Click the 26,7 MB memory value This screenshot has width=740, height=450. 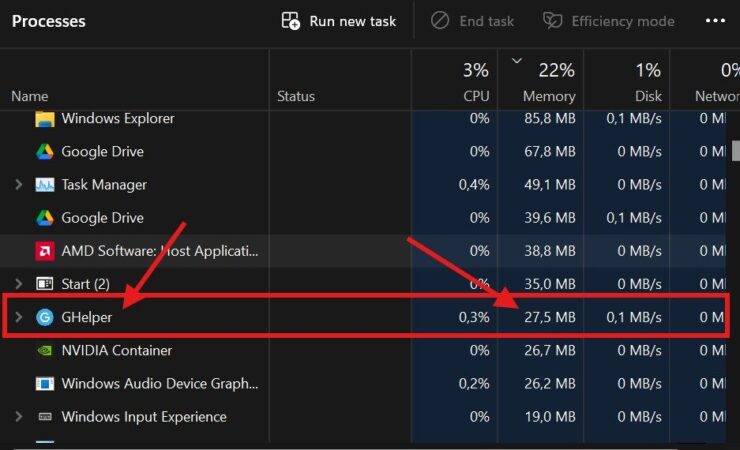point(550,350)
